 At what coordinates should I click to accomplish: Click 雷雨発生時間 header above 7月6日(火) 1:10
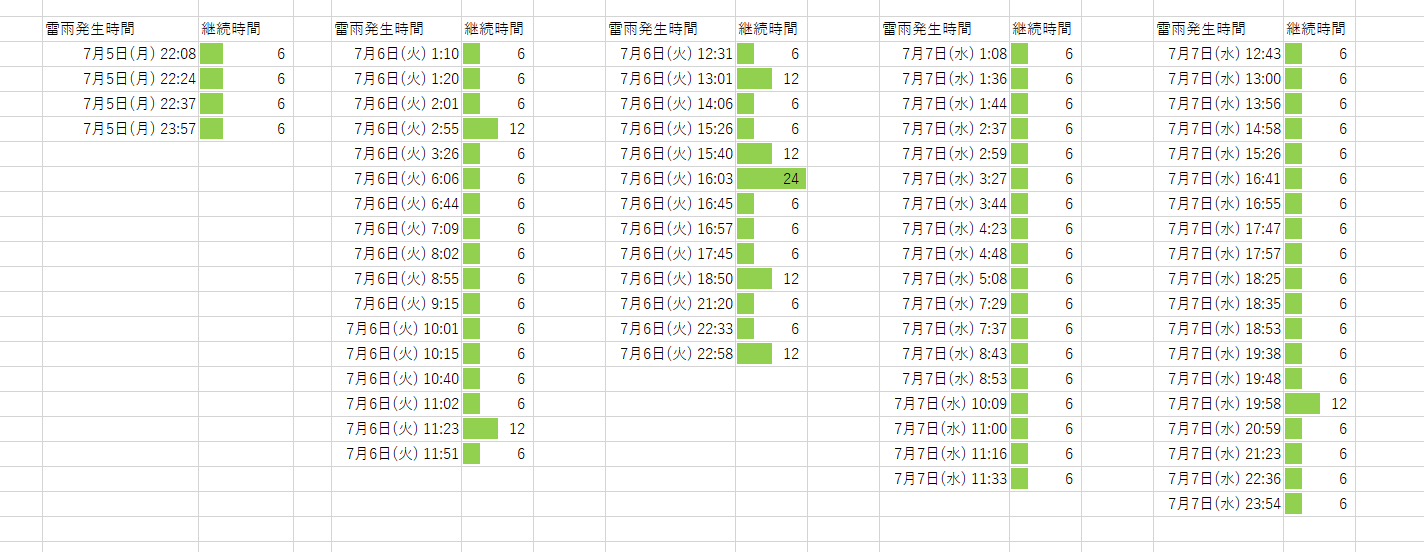tap(379, 29)
